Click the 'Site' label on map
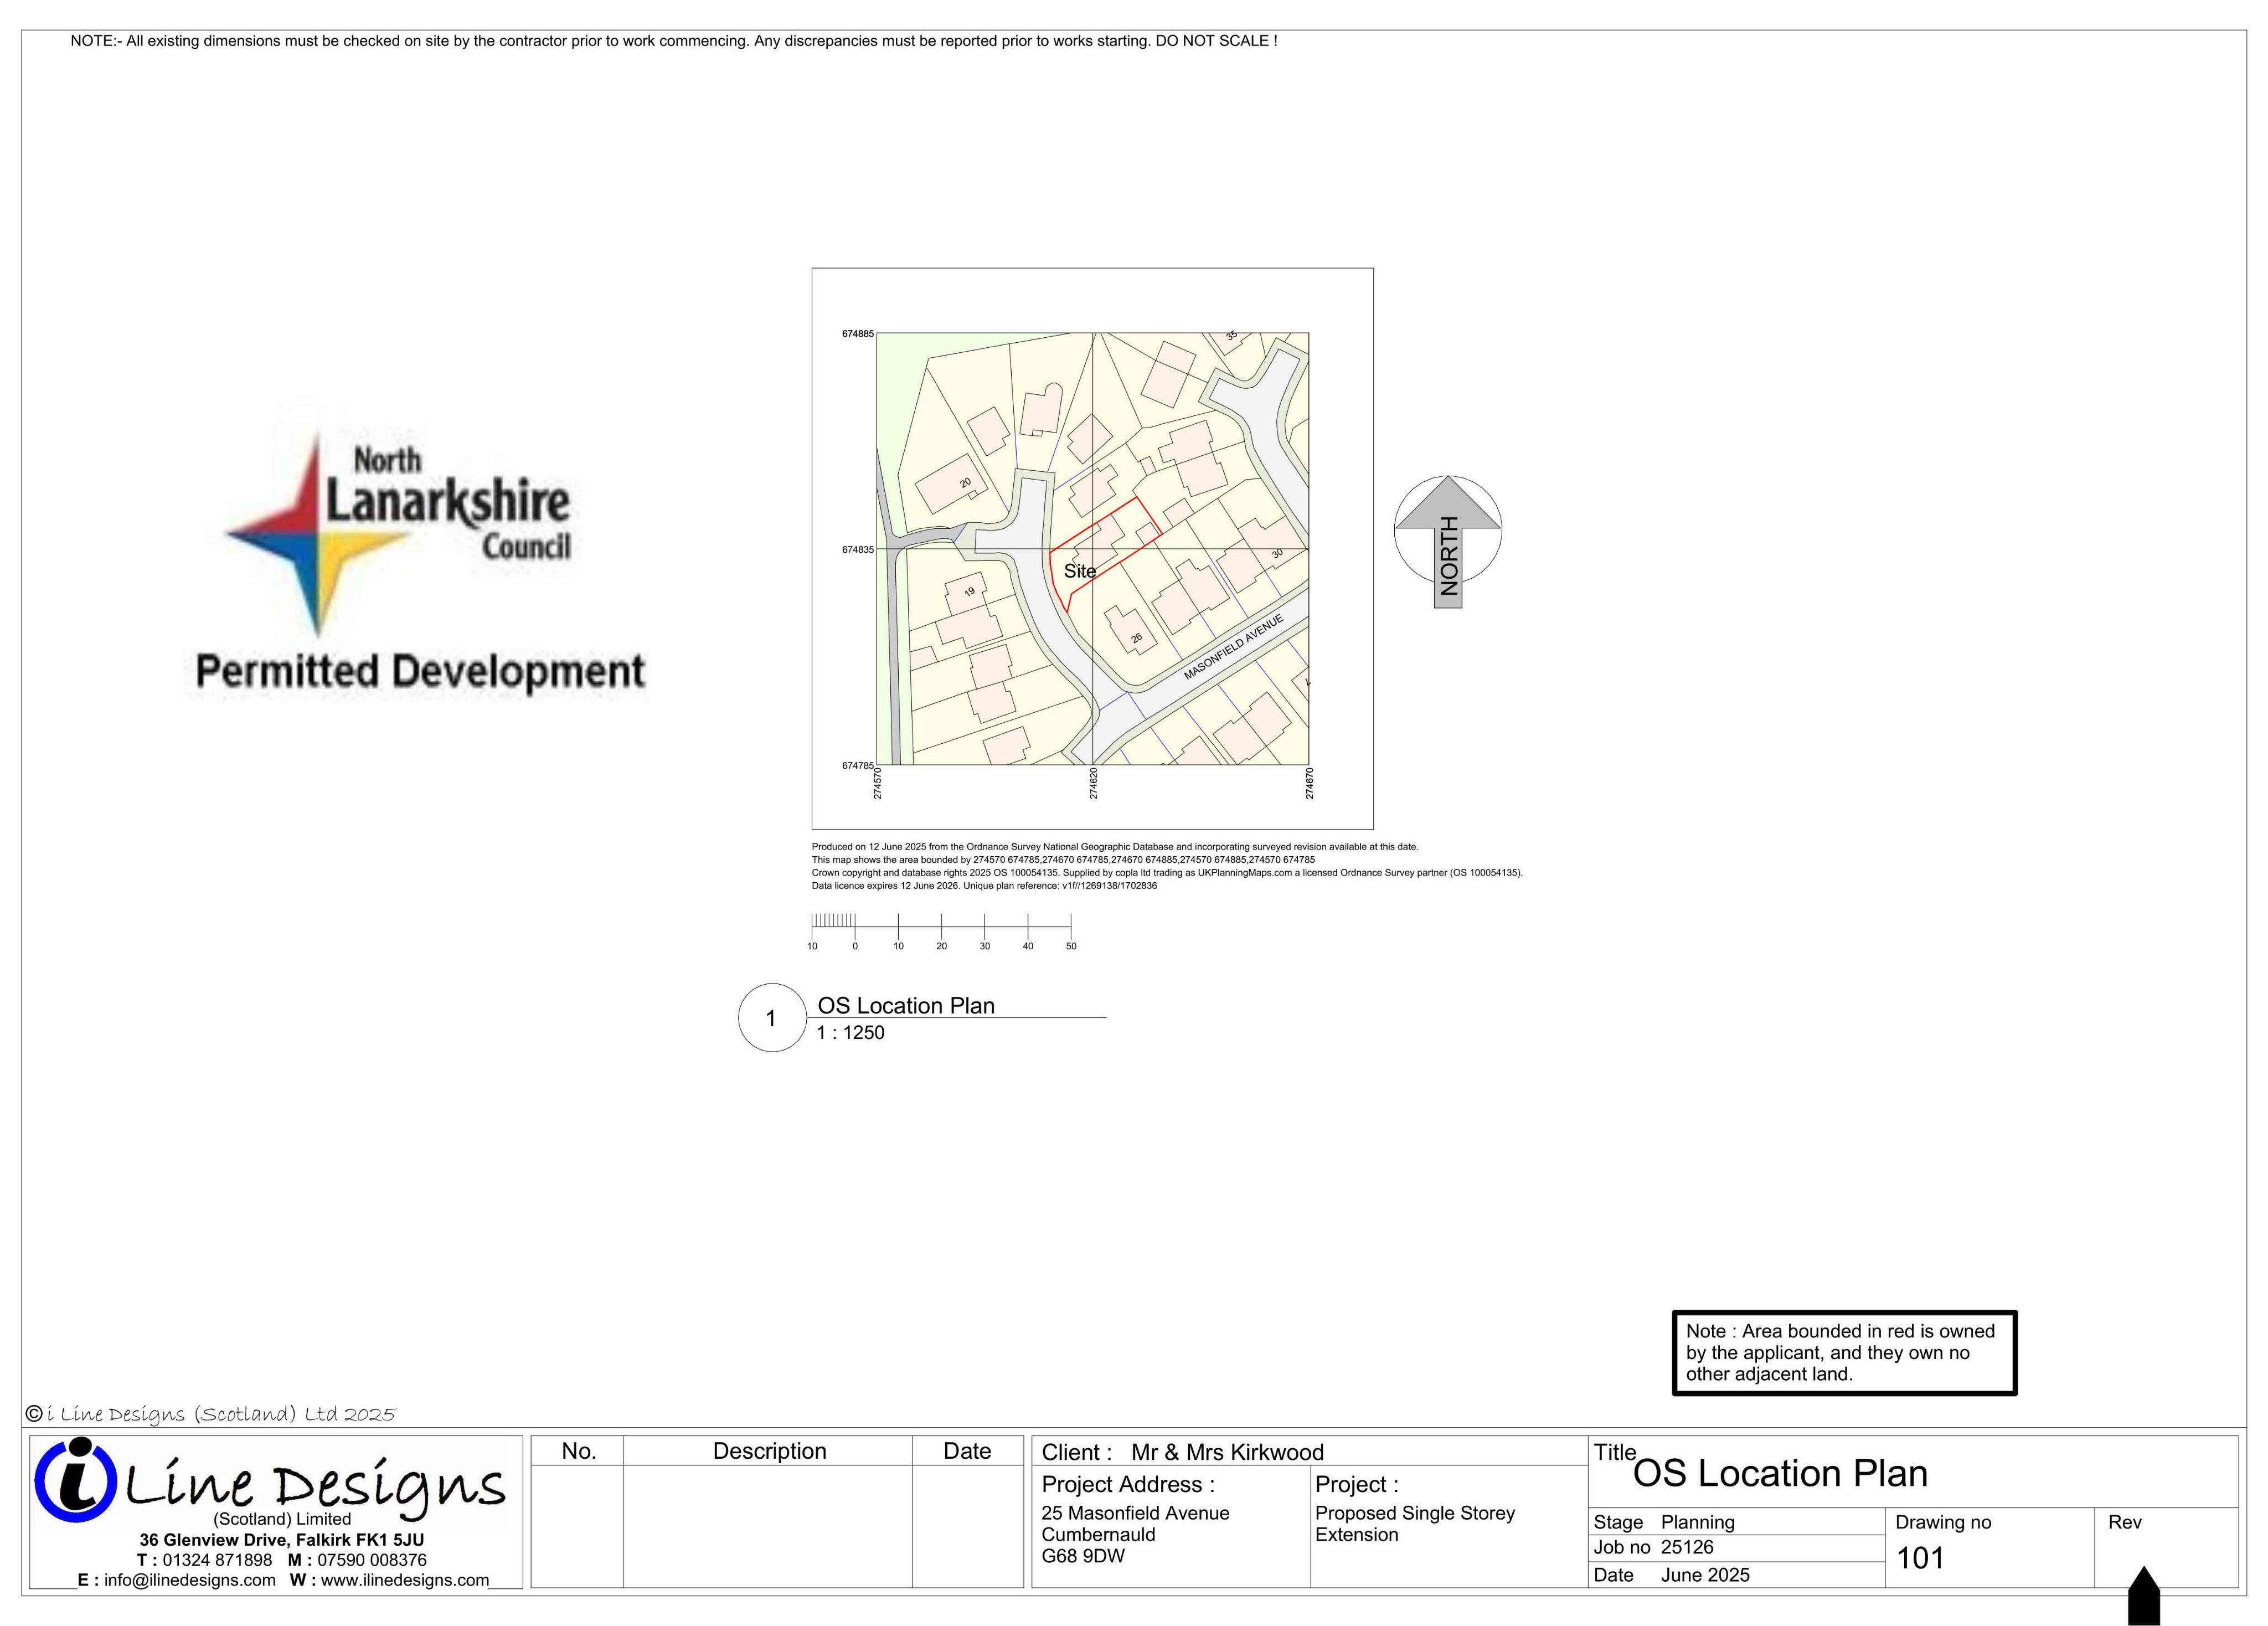Image resolution: width=2268 pixels, height=1626 pixels. click(x=1079, y=571)
